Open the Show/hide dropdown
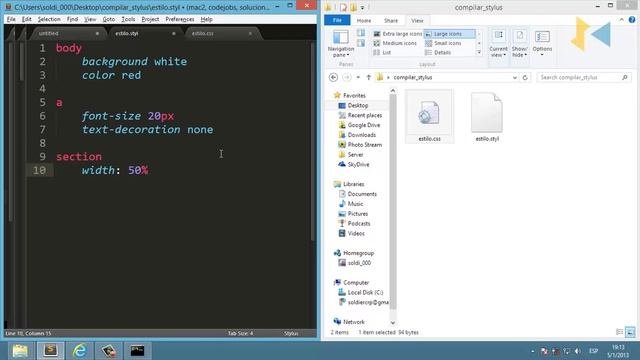This screenshot has height=360, width=640. [520, 43]
